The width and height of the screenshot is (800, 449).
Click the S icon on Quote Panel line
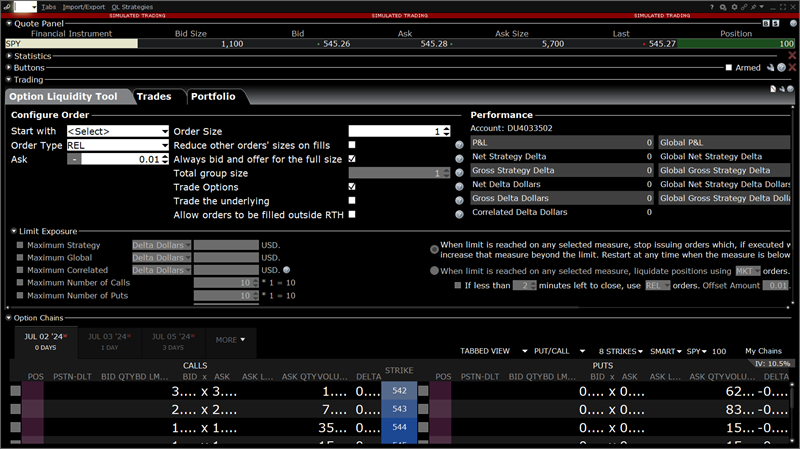click(776, 23)
